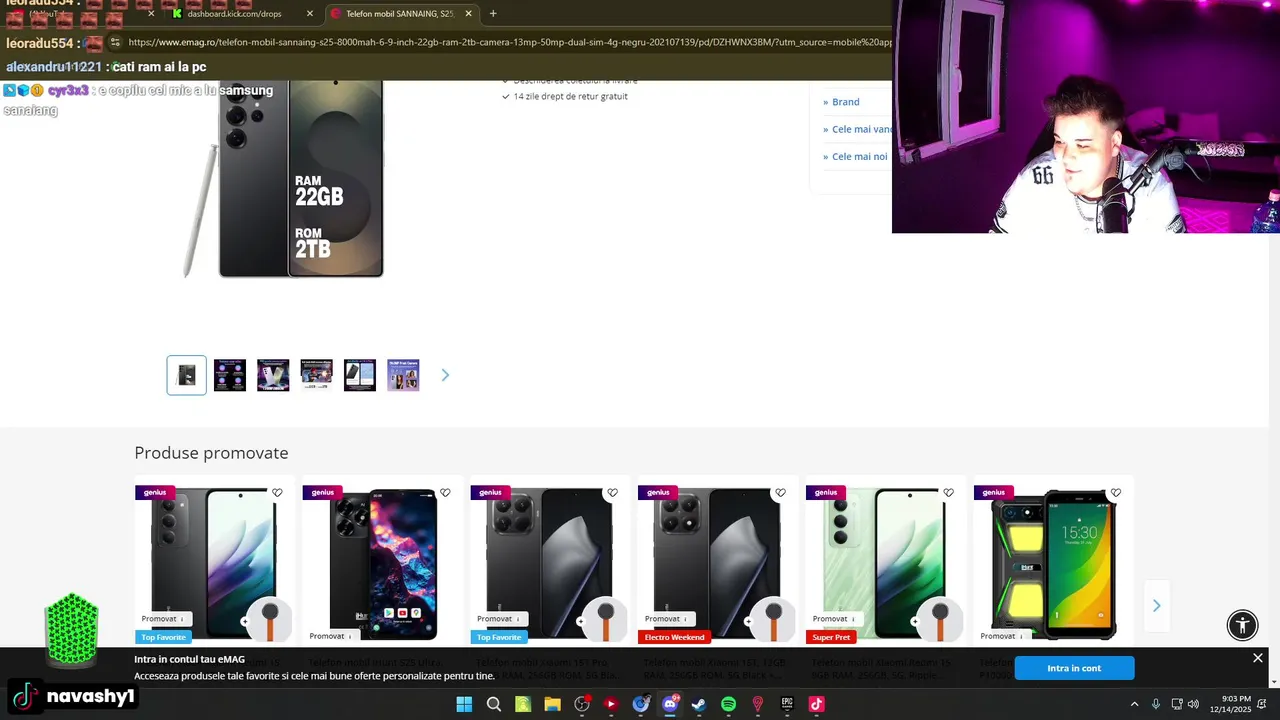Open the TikTok taskbar app
1280x720 pixels.
pos(816,704)
